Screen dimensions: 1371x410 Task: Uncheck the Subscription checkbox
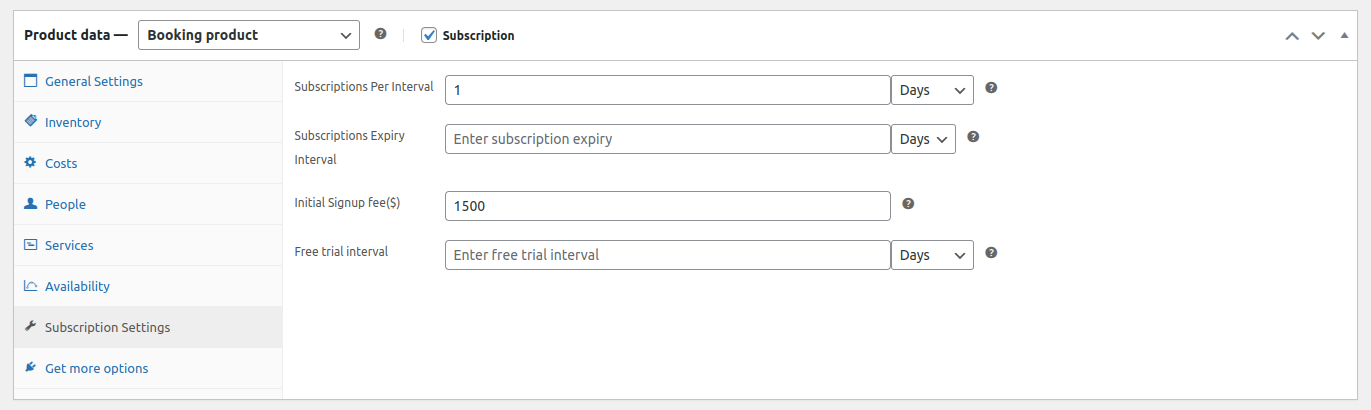pyautogui.click(x=429, y=35)
